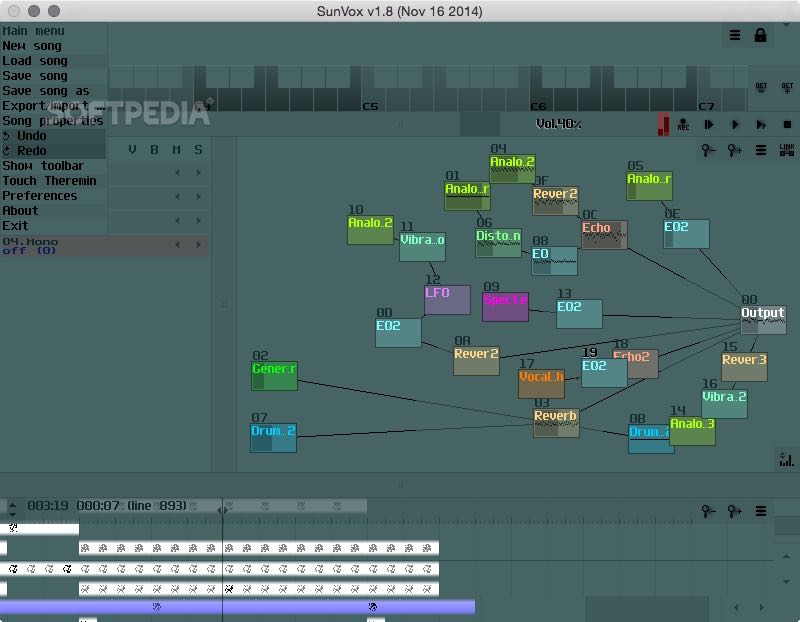Zoom out the timeline
The width and height of the screenshot is (800, 622).
point(709,511)
